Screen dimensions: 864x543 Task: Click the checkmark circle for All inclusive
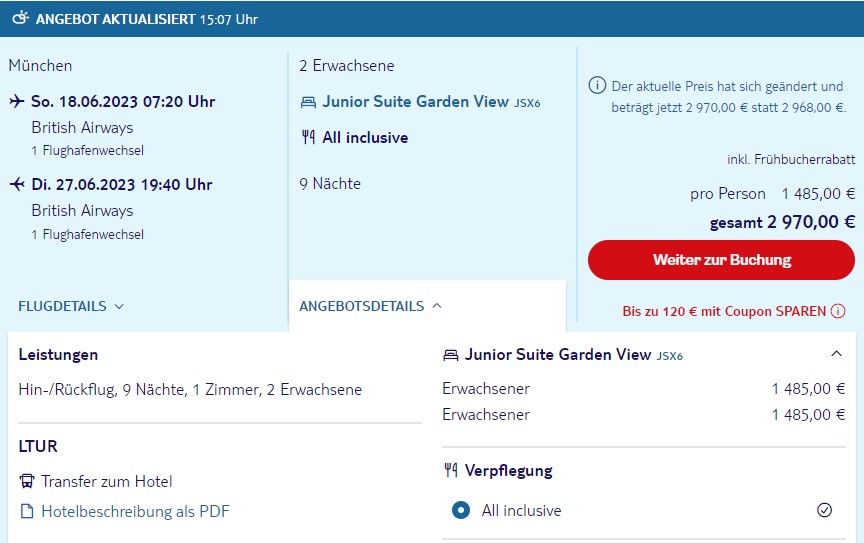coord(824,510)
